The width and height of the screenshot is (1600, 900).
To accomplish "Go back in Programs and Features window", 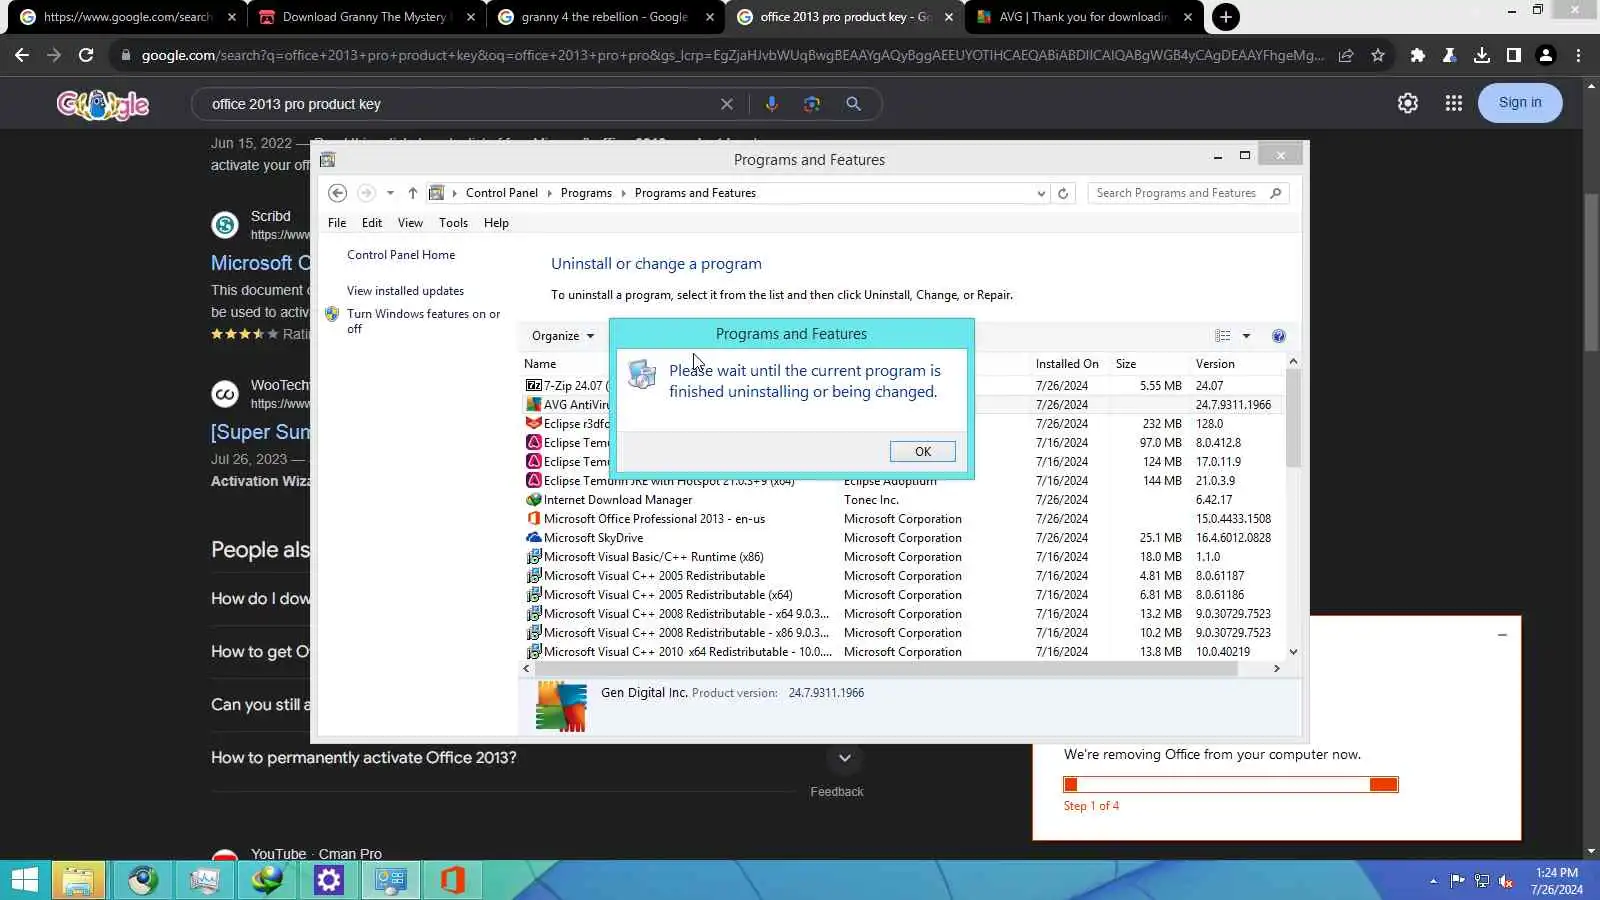I will click(338, 193).
